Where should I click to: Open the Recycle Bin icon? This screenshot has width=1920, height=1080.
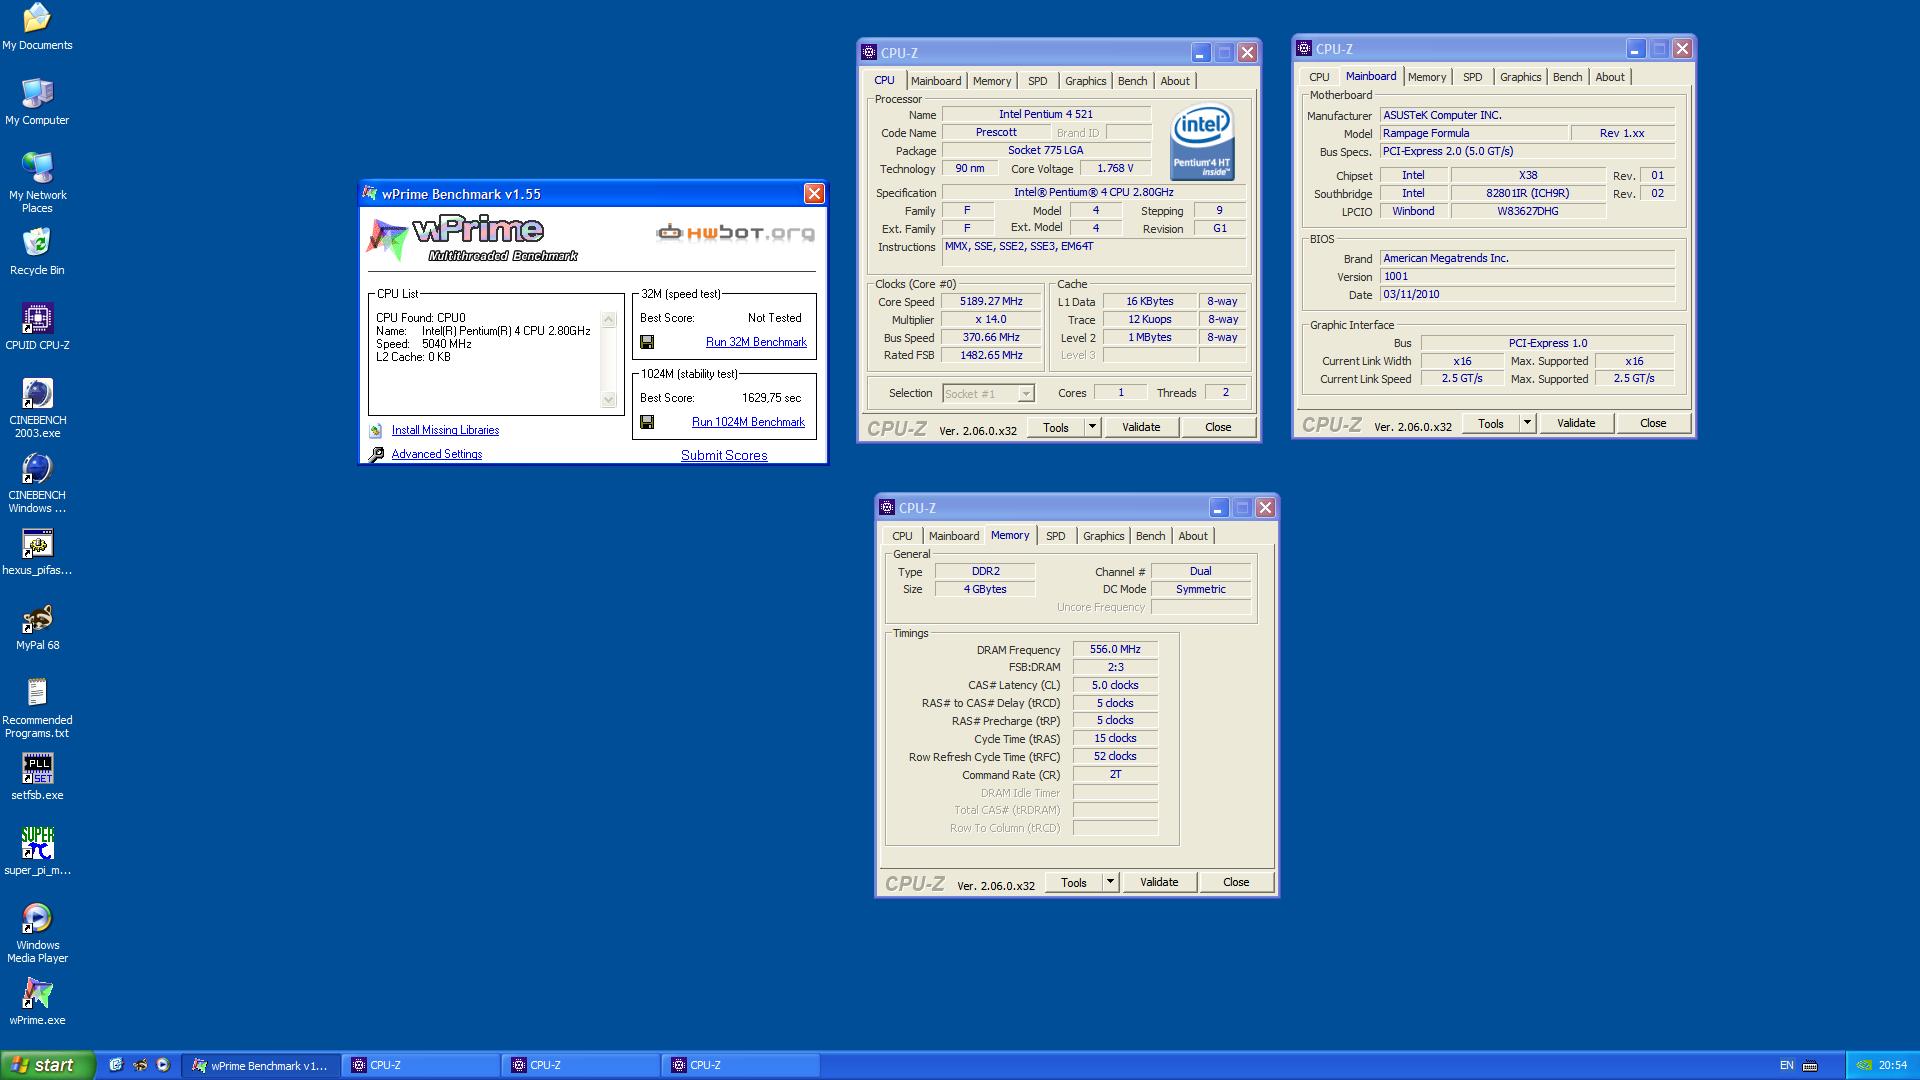click(37, 252)
